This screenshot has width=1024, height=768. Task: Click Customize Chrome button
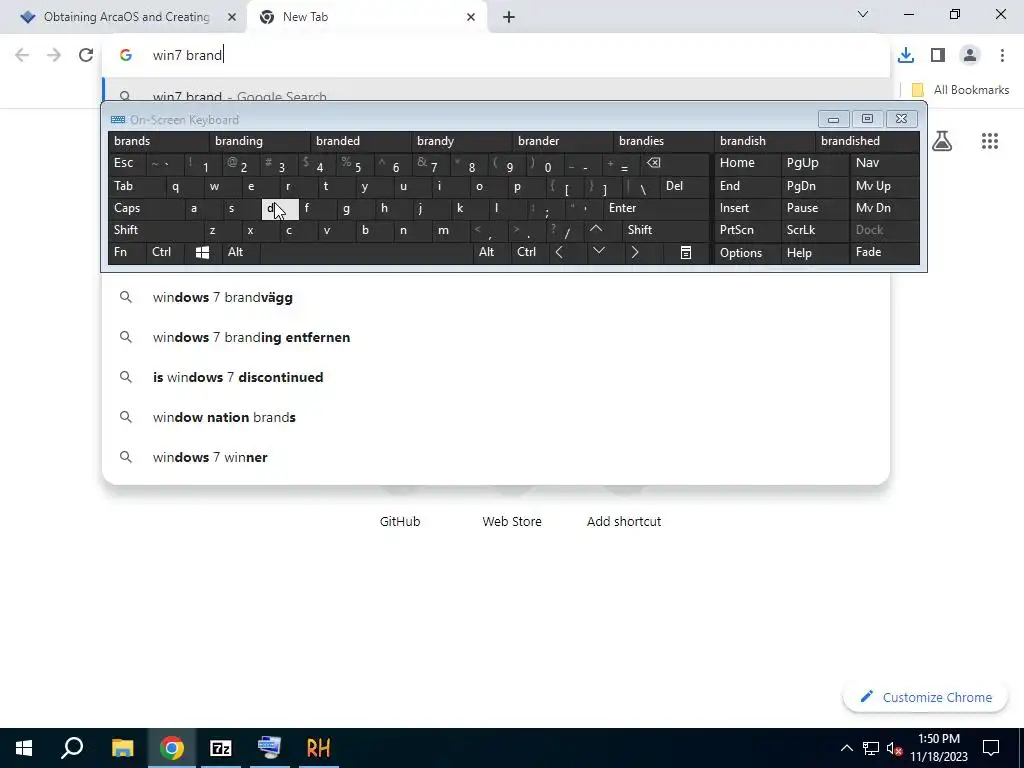[925, 697]
